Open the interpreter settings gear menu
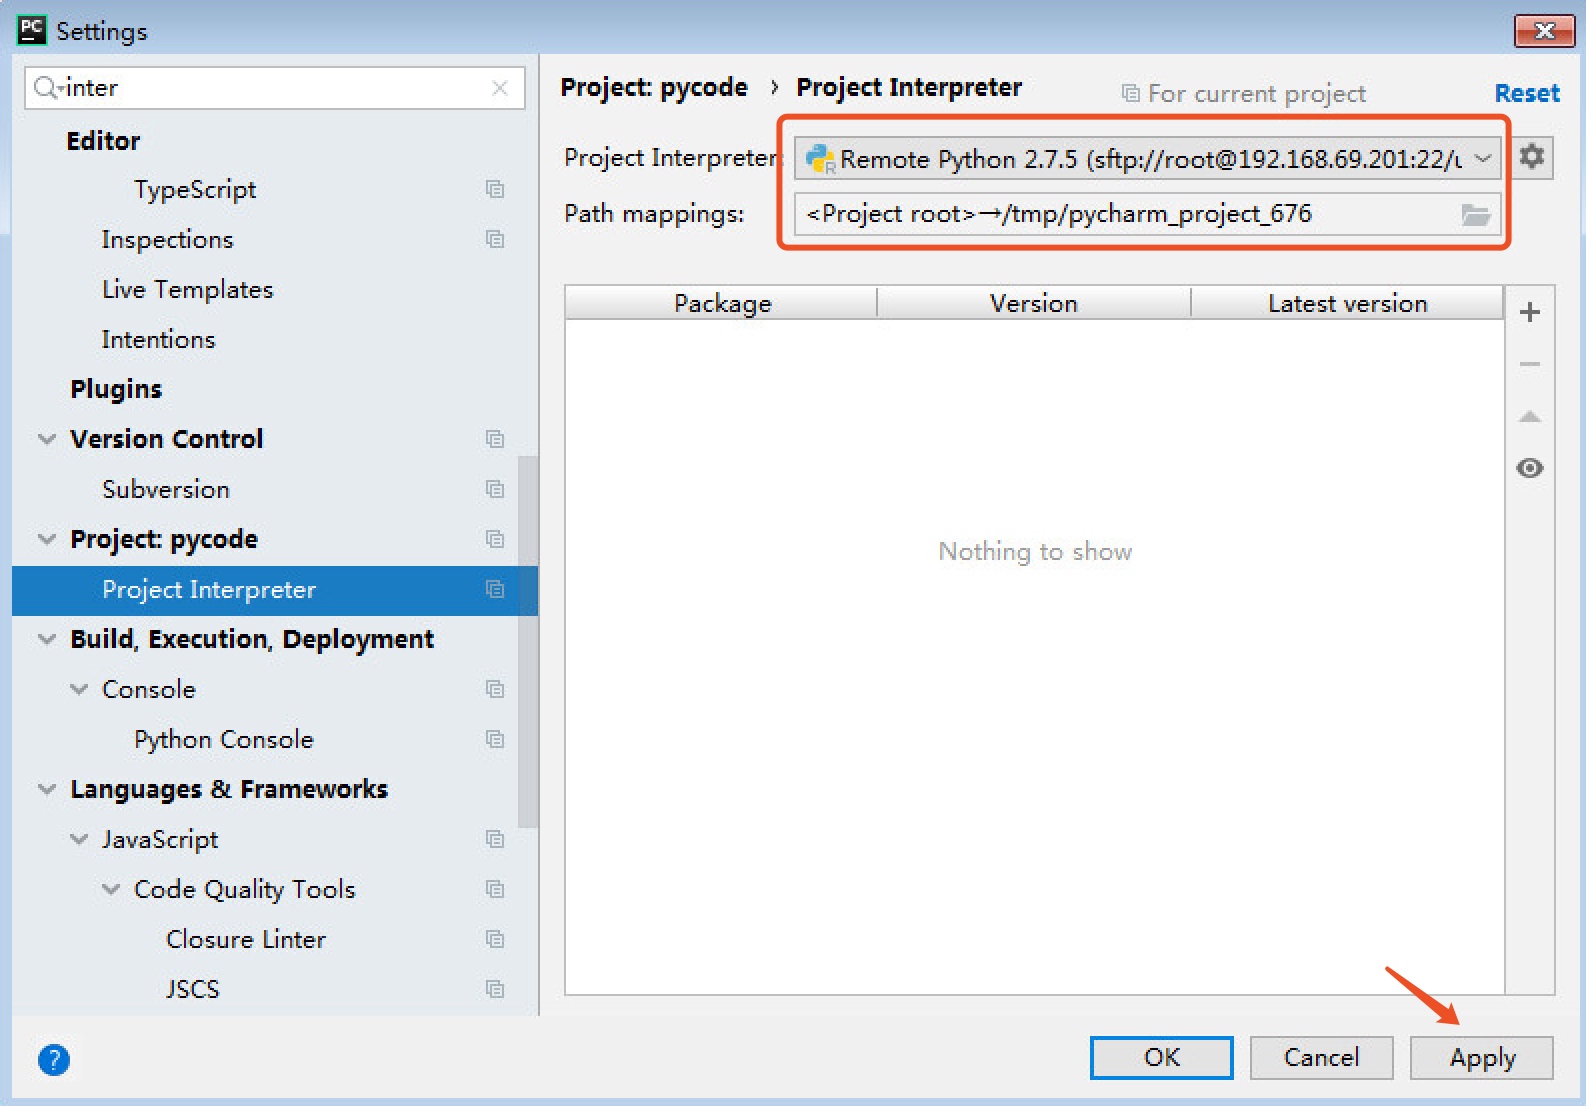This screenshot has height=1106, width=1586. tap(1531, 157)
